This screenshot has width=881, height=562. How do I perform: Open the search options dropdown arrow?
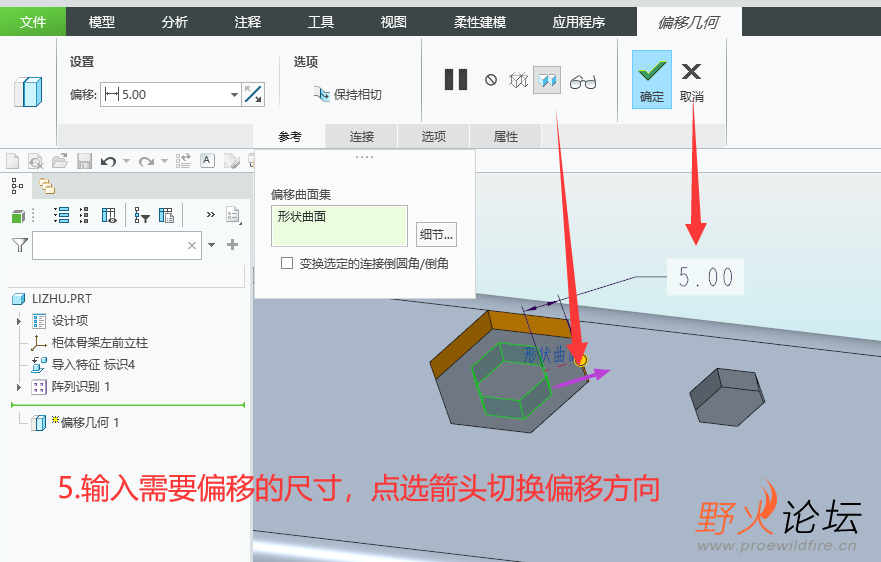(212, 245)
